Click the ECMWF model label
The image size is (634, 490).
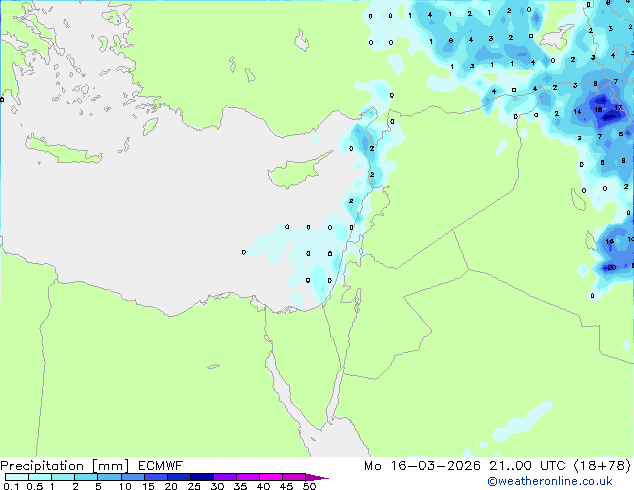pos(161,466)
